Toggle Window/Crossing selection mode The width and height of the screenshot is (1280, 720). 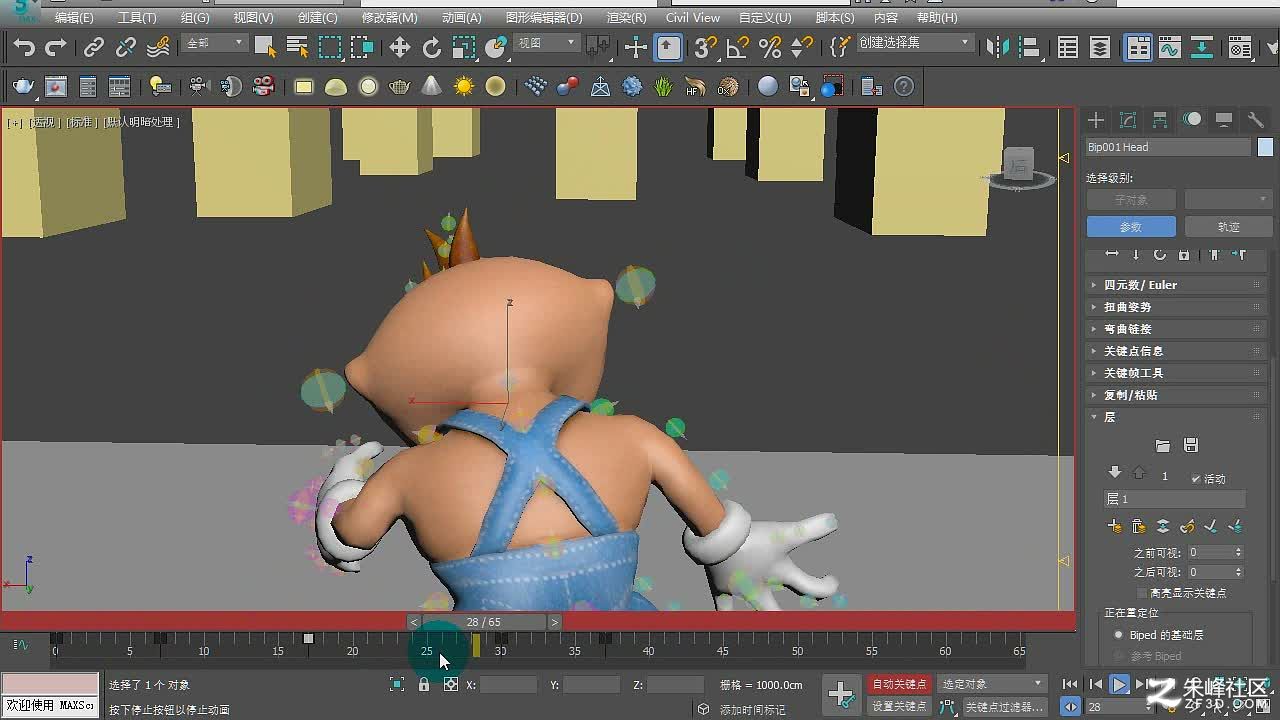point(362,47)
